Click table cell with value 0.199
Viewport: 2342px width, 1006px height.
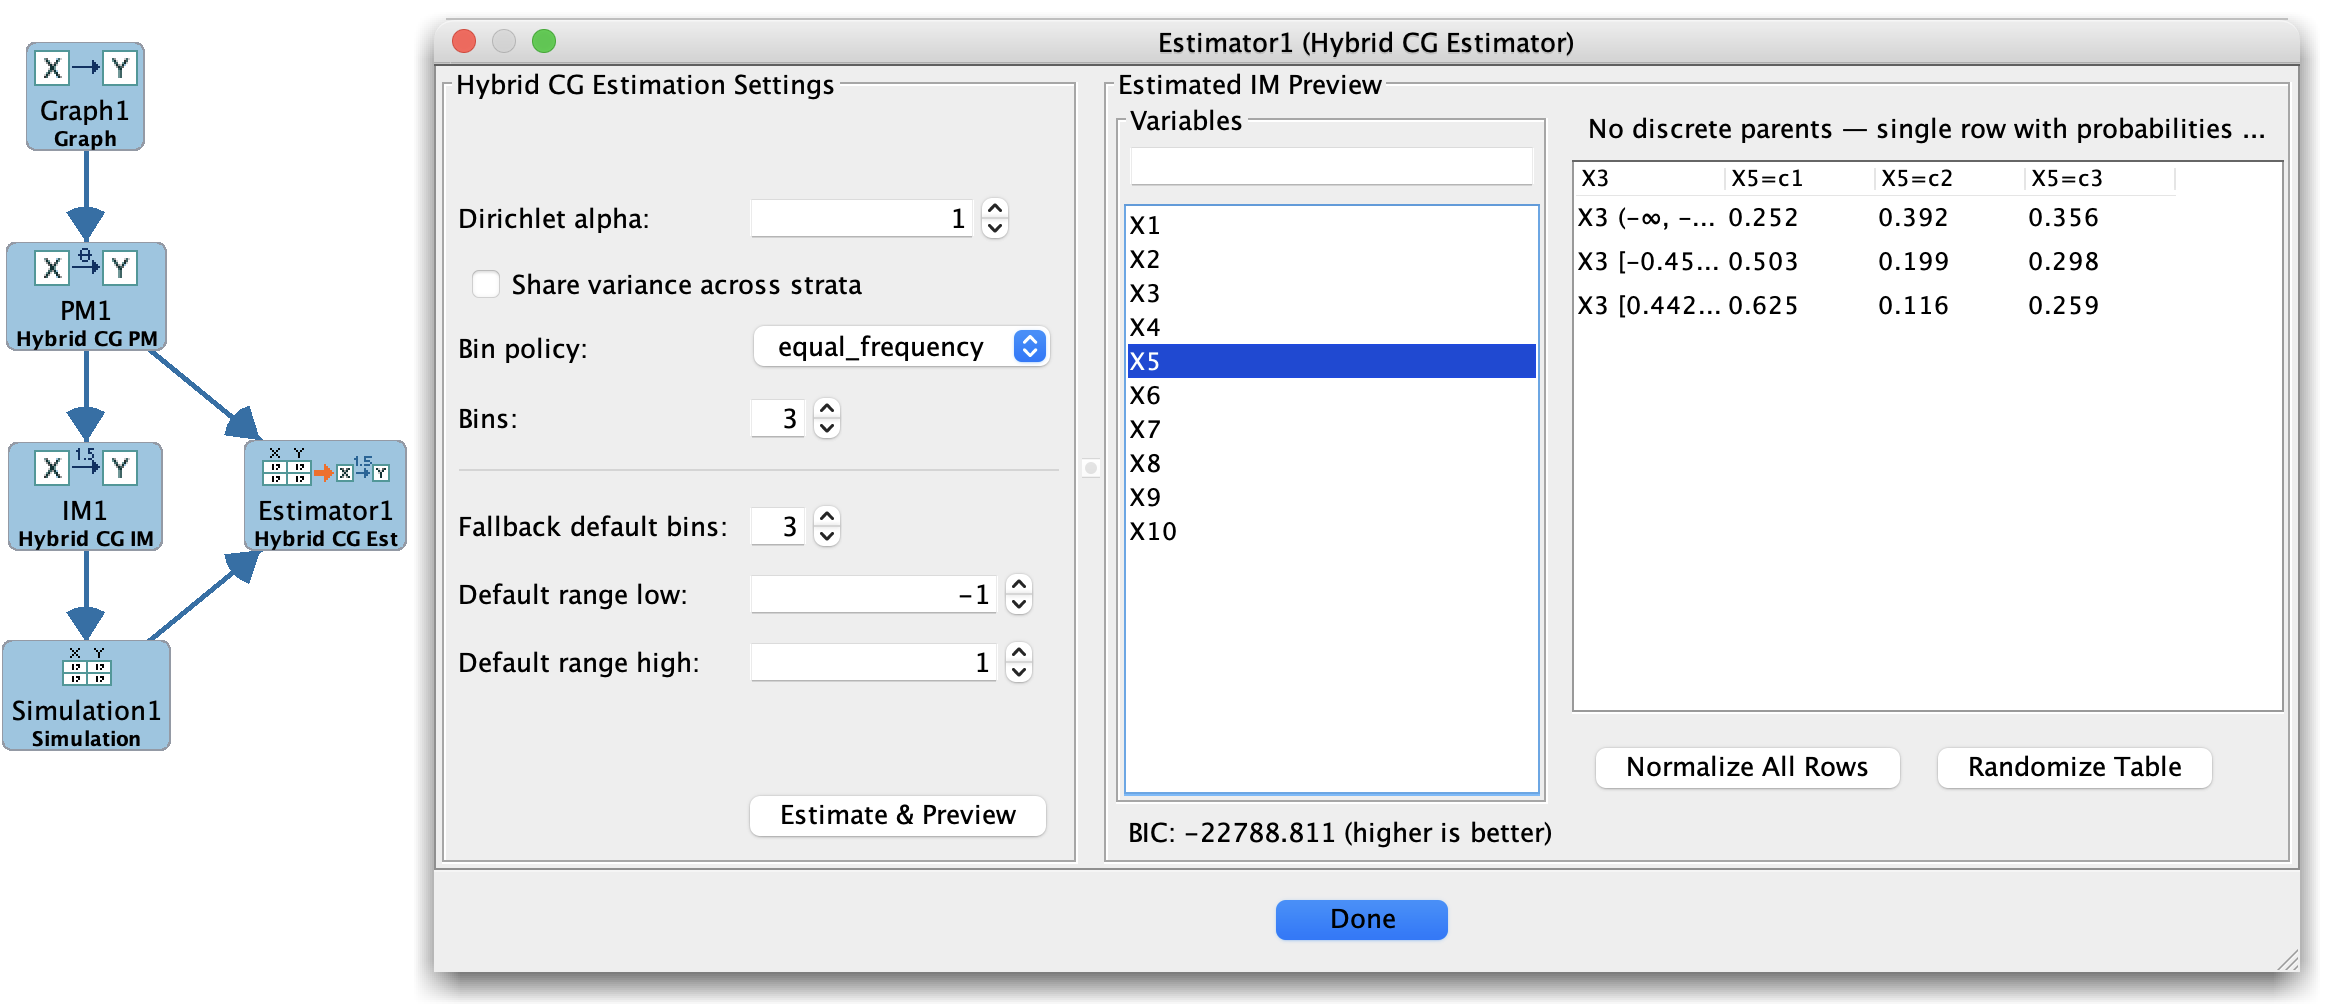[1950, 262]
